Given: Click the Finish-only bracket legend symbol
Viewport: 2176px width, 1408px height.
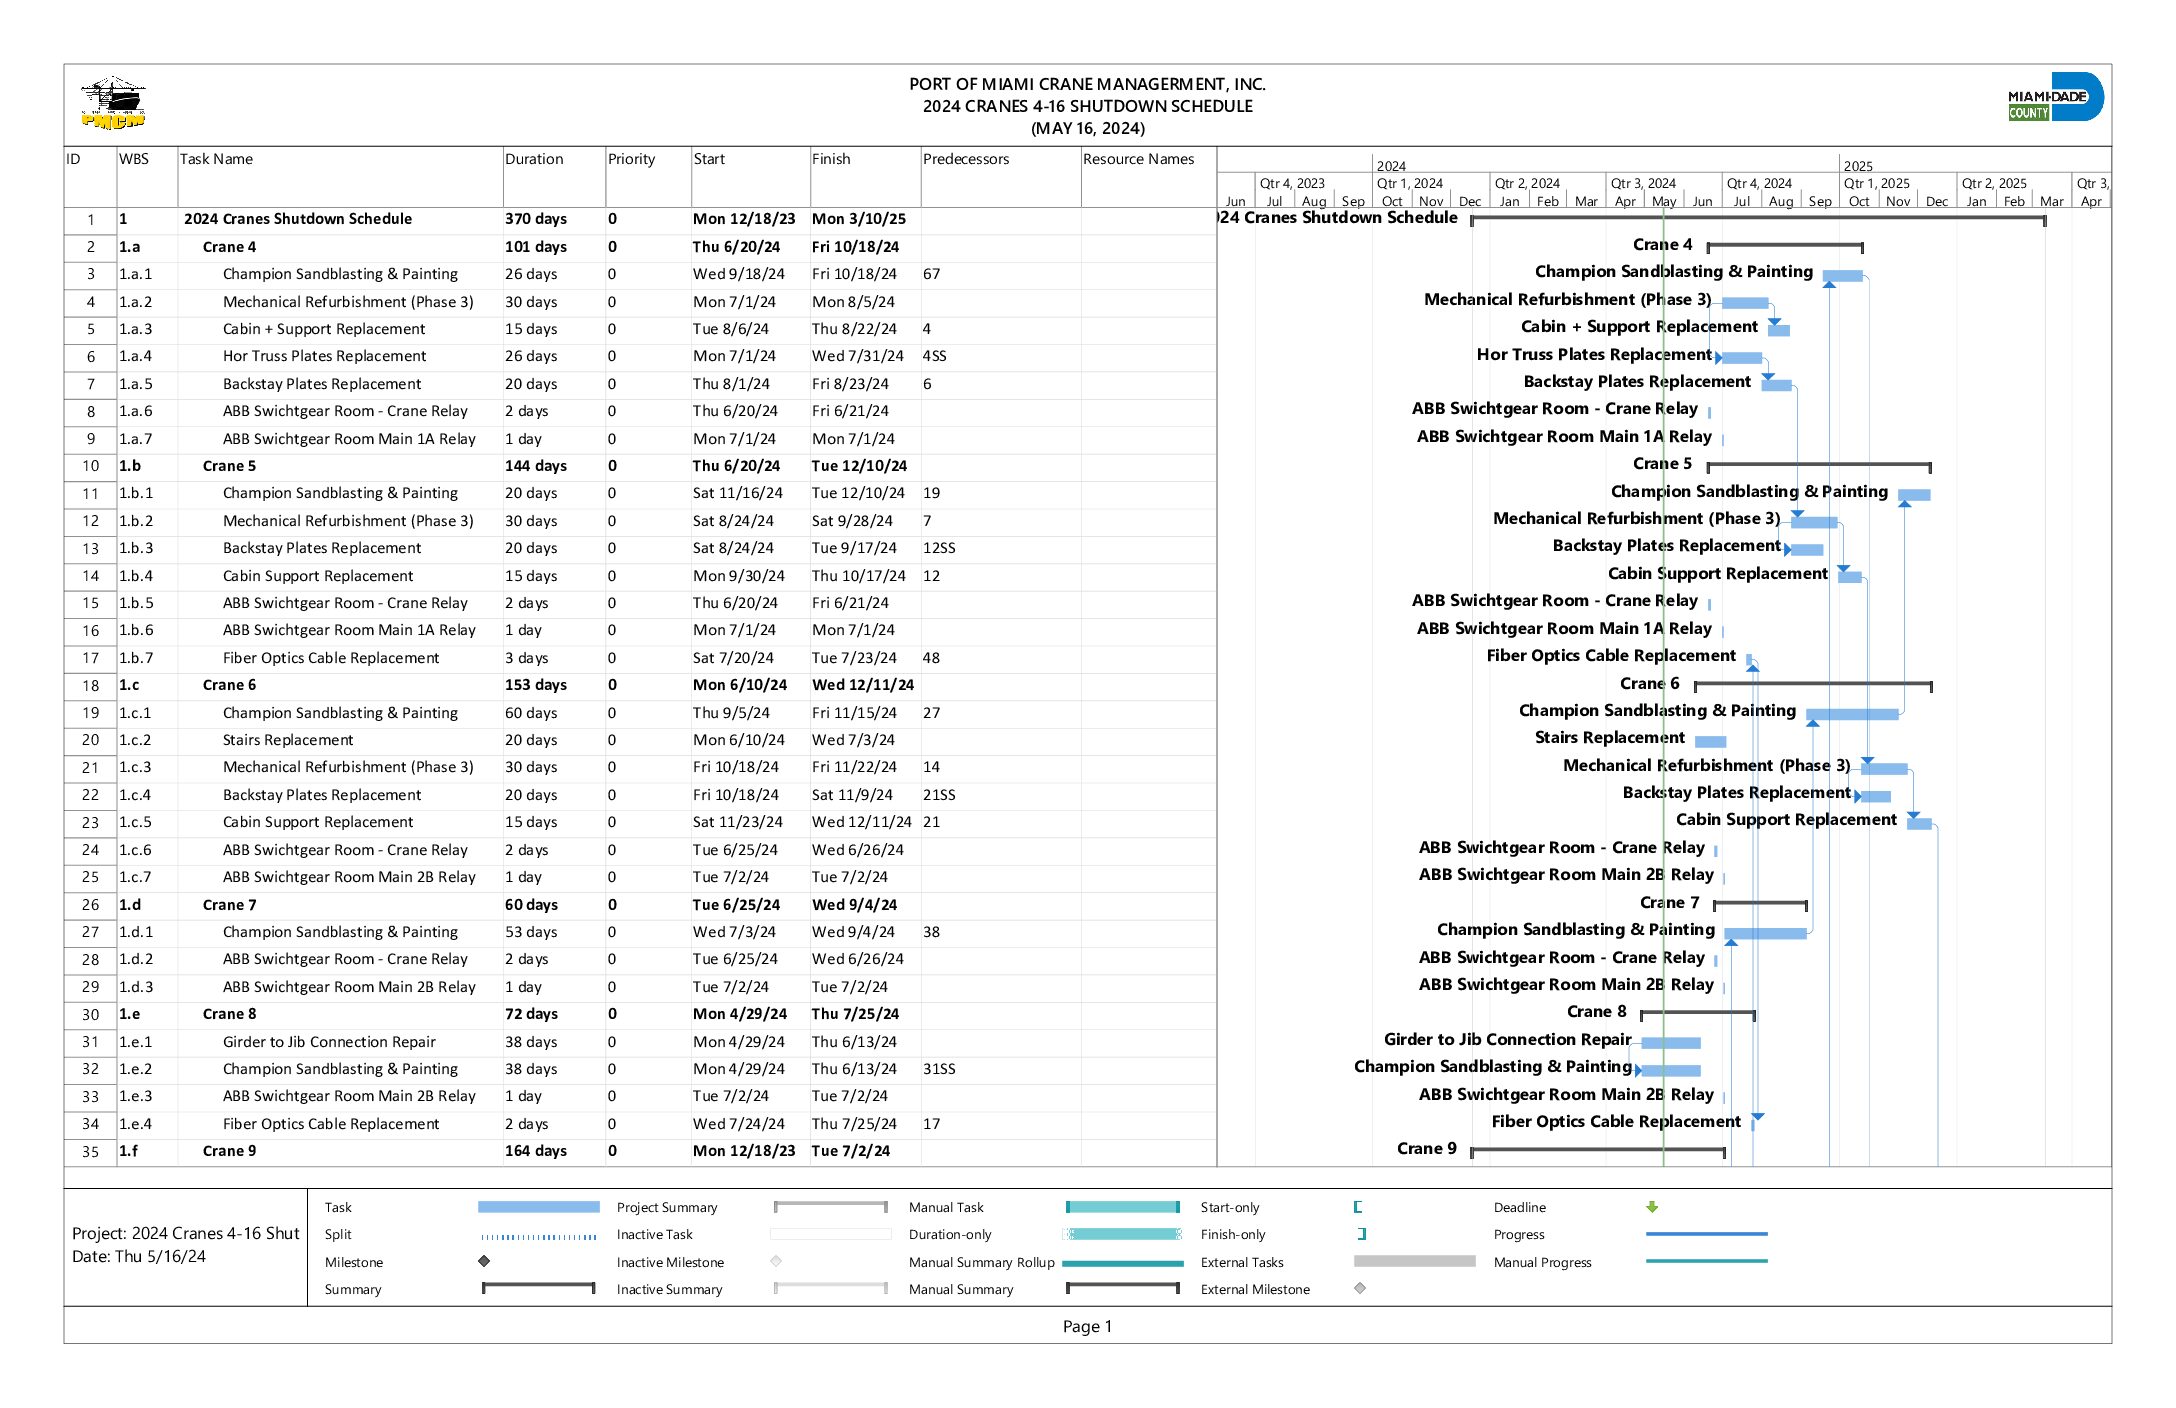Looking at the screenshot, I should pyautogui.click(x=1362, y=1234).
